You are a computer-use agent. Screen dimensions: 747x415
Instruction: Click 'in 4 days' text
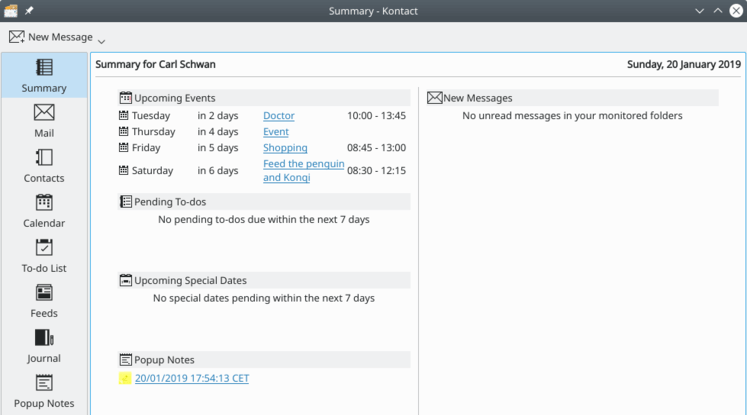[218, 132]
